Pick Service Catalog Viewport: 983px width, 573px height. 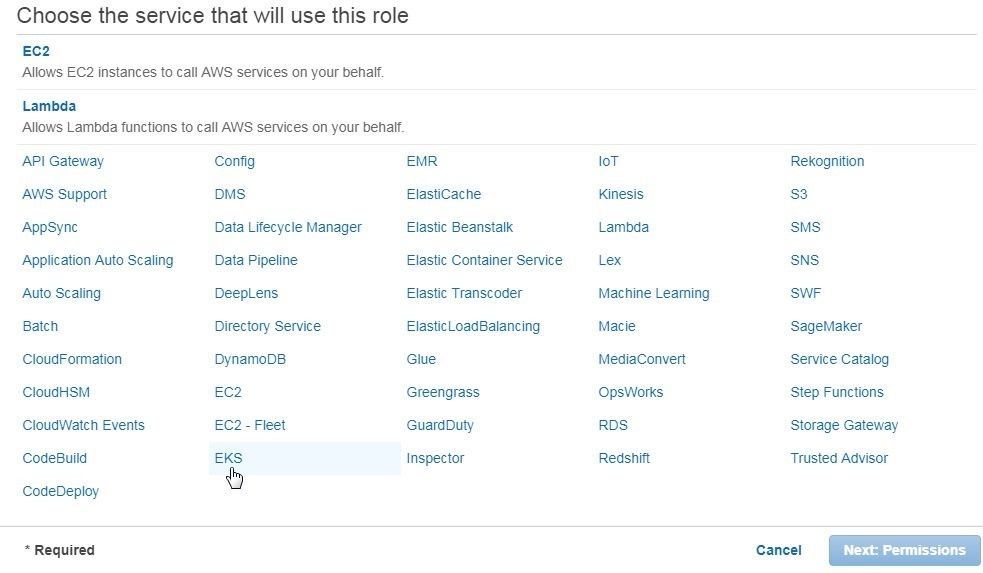coord(839,359)
